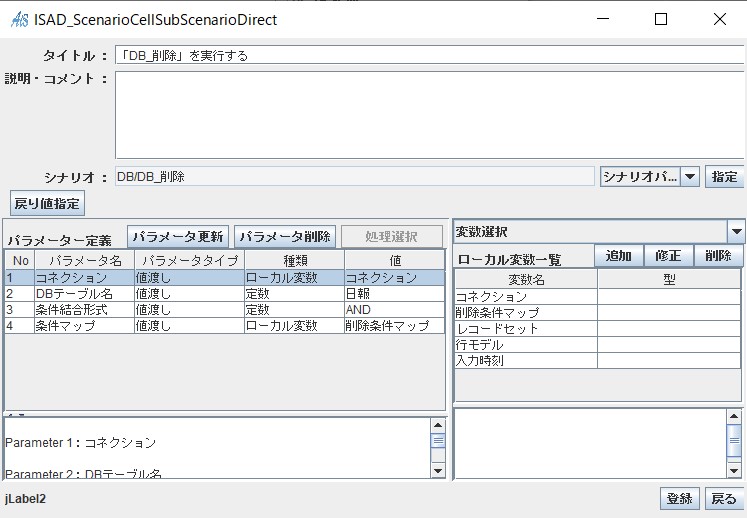747x518 pixels.
Task: Click inside the 説明・コメント text area
Action: click(429, 115)
